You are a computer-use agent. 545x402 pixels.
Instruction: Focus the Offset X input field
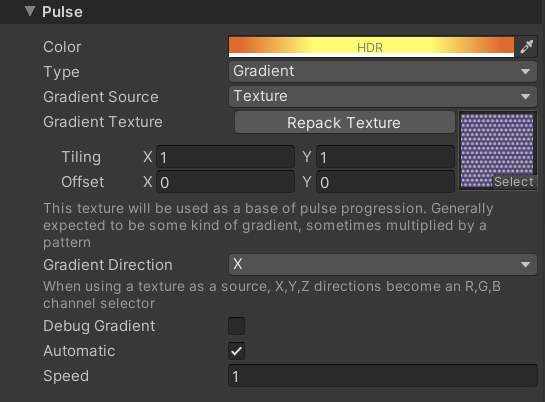pyautogui.click(x=226, y=182)
